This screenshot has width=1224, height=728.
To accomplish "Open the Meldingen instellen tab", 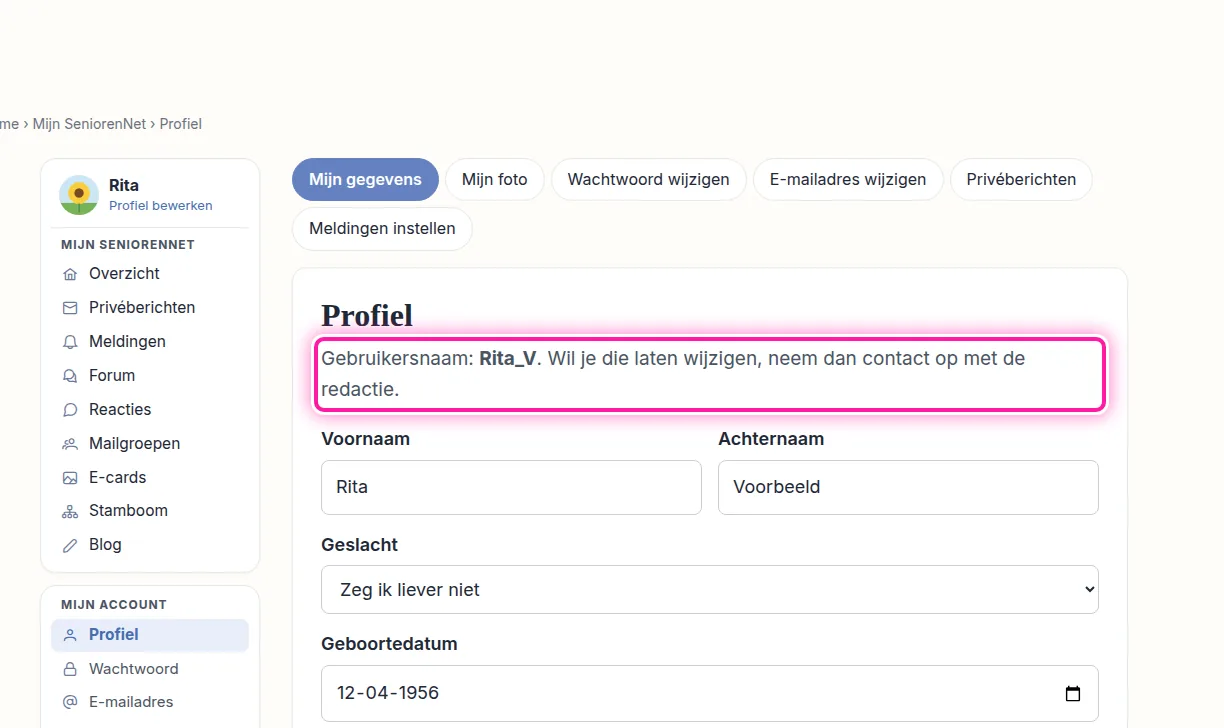I will pyautogui.click(x=382, y=229).
